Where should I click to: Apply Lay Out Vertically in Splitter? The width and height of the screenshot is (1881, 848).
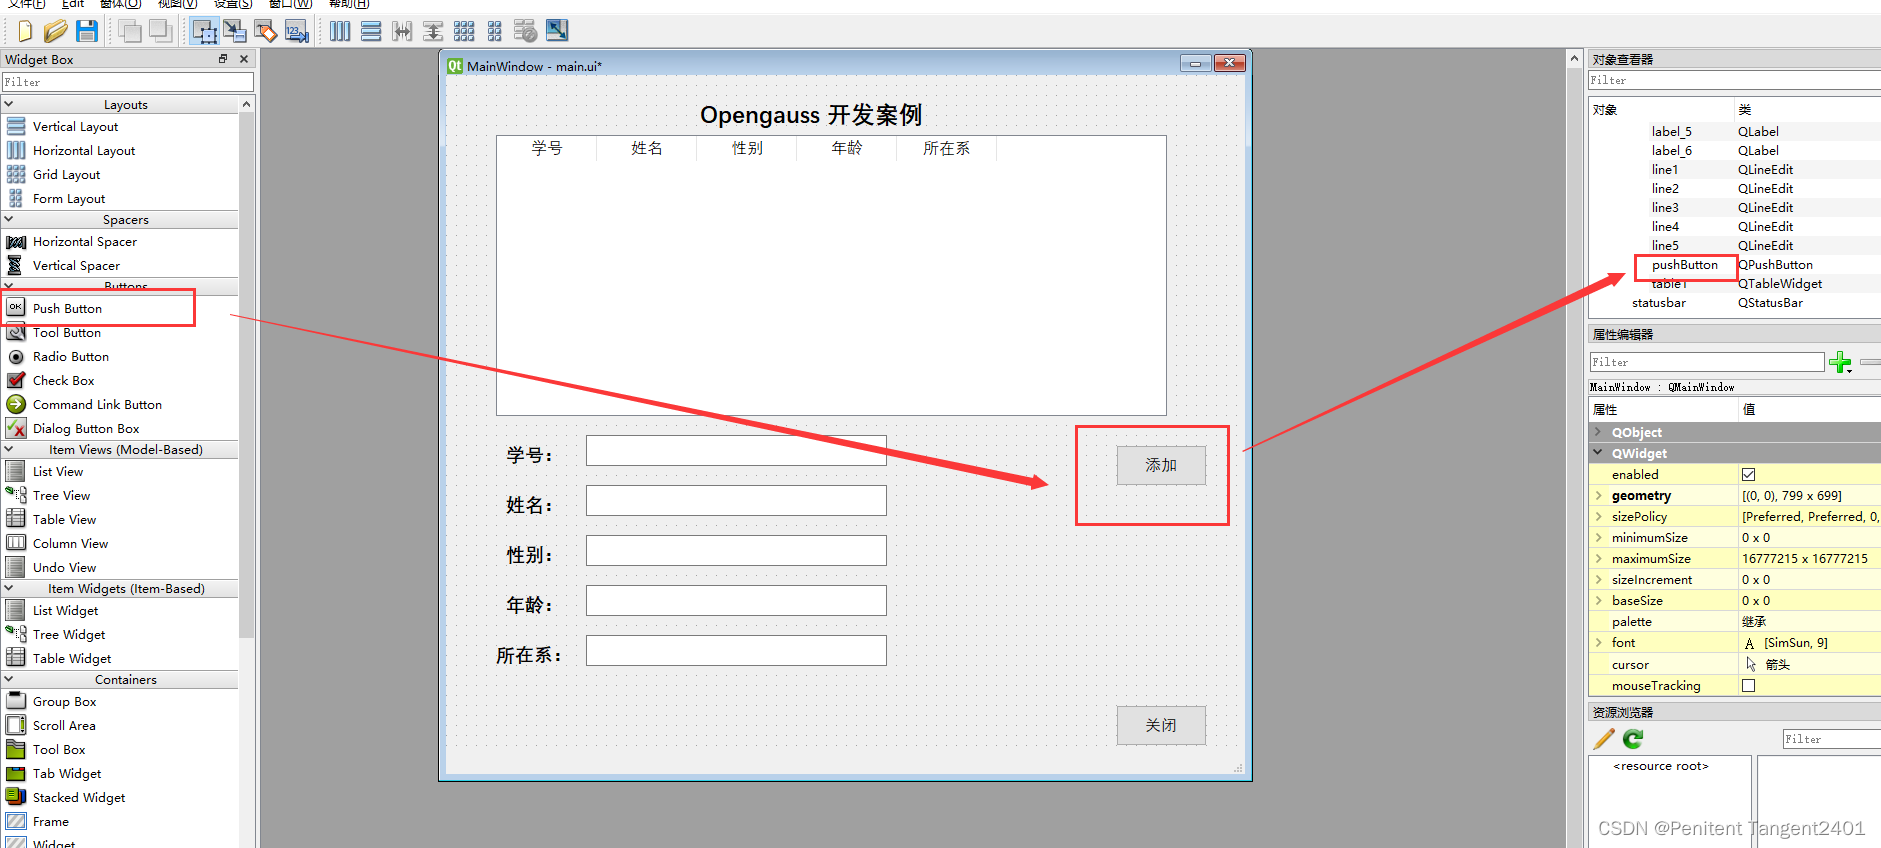(x=433, y=31)
